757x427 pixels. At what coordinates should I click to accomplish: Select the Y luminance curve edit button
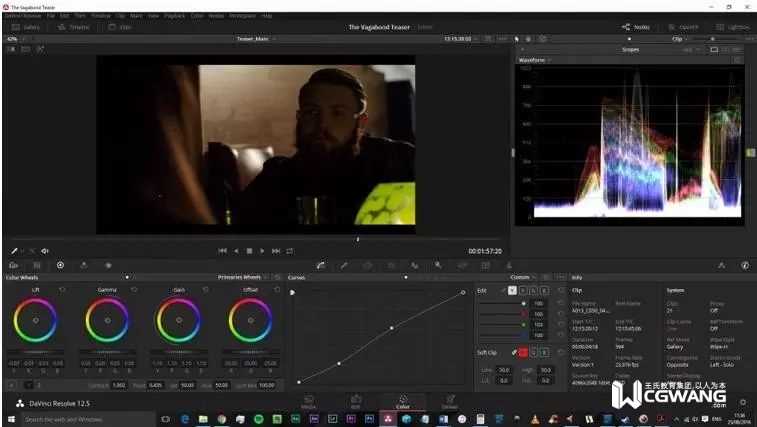(x=512, y=290)
